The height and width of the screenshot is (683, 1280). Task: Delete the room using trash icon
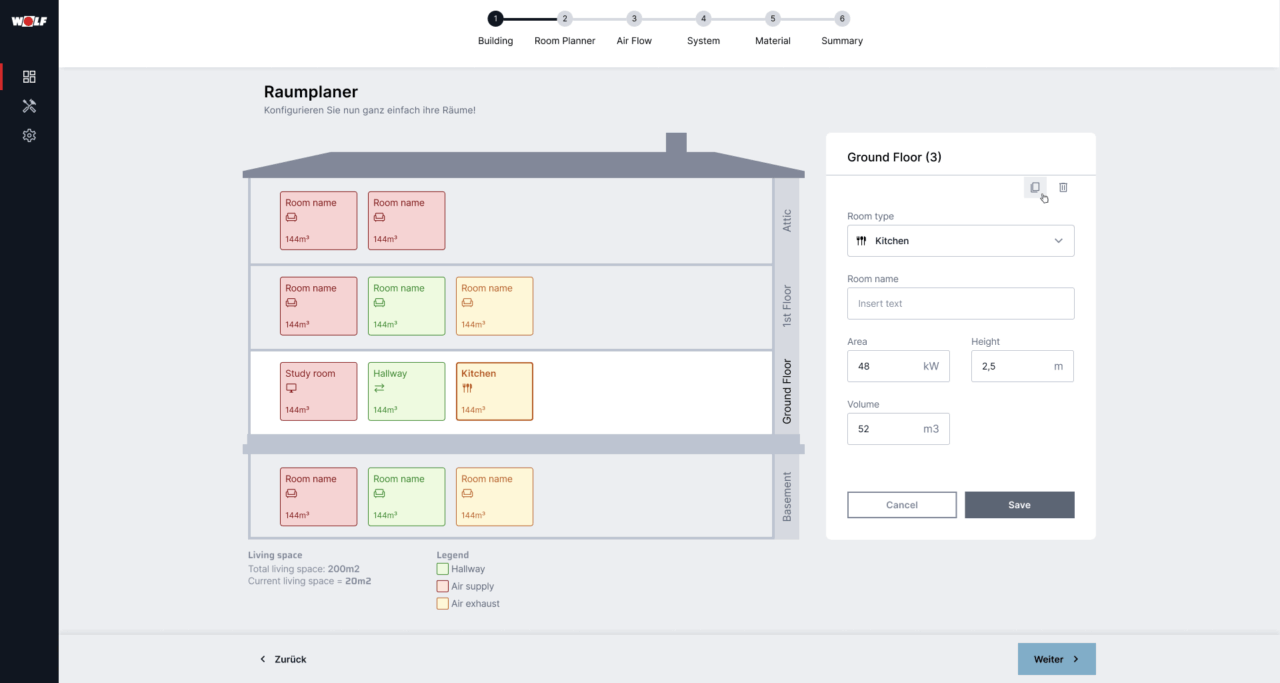1063,187
